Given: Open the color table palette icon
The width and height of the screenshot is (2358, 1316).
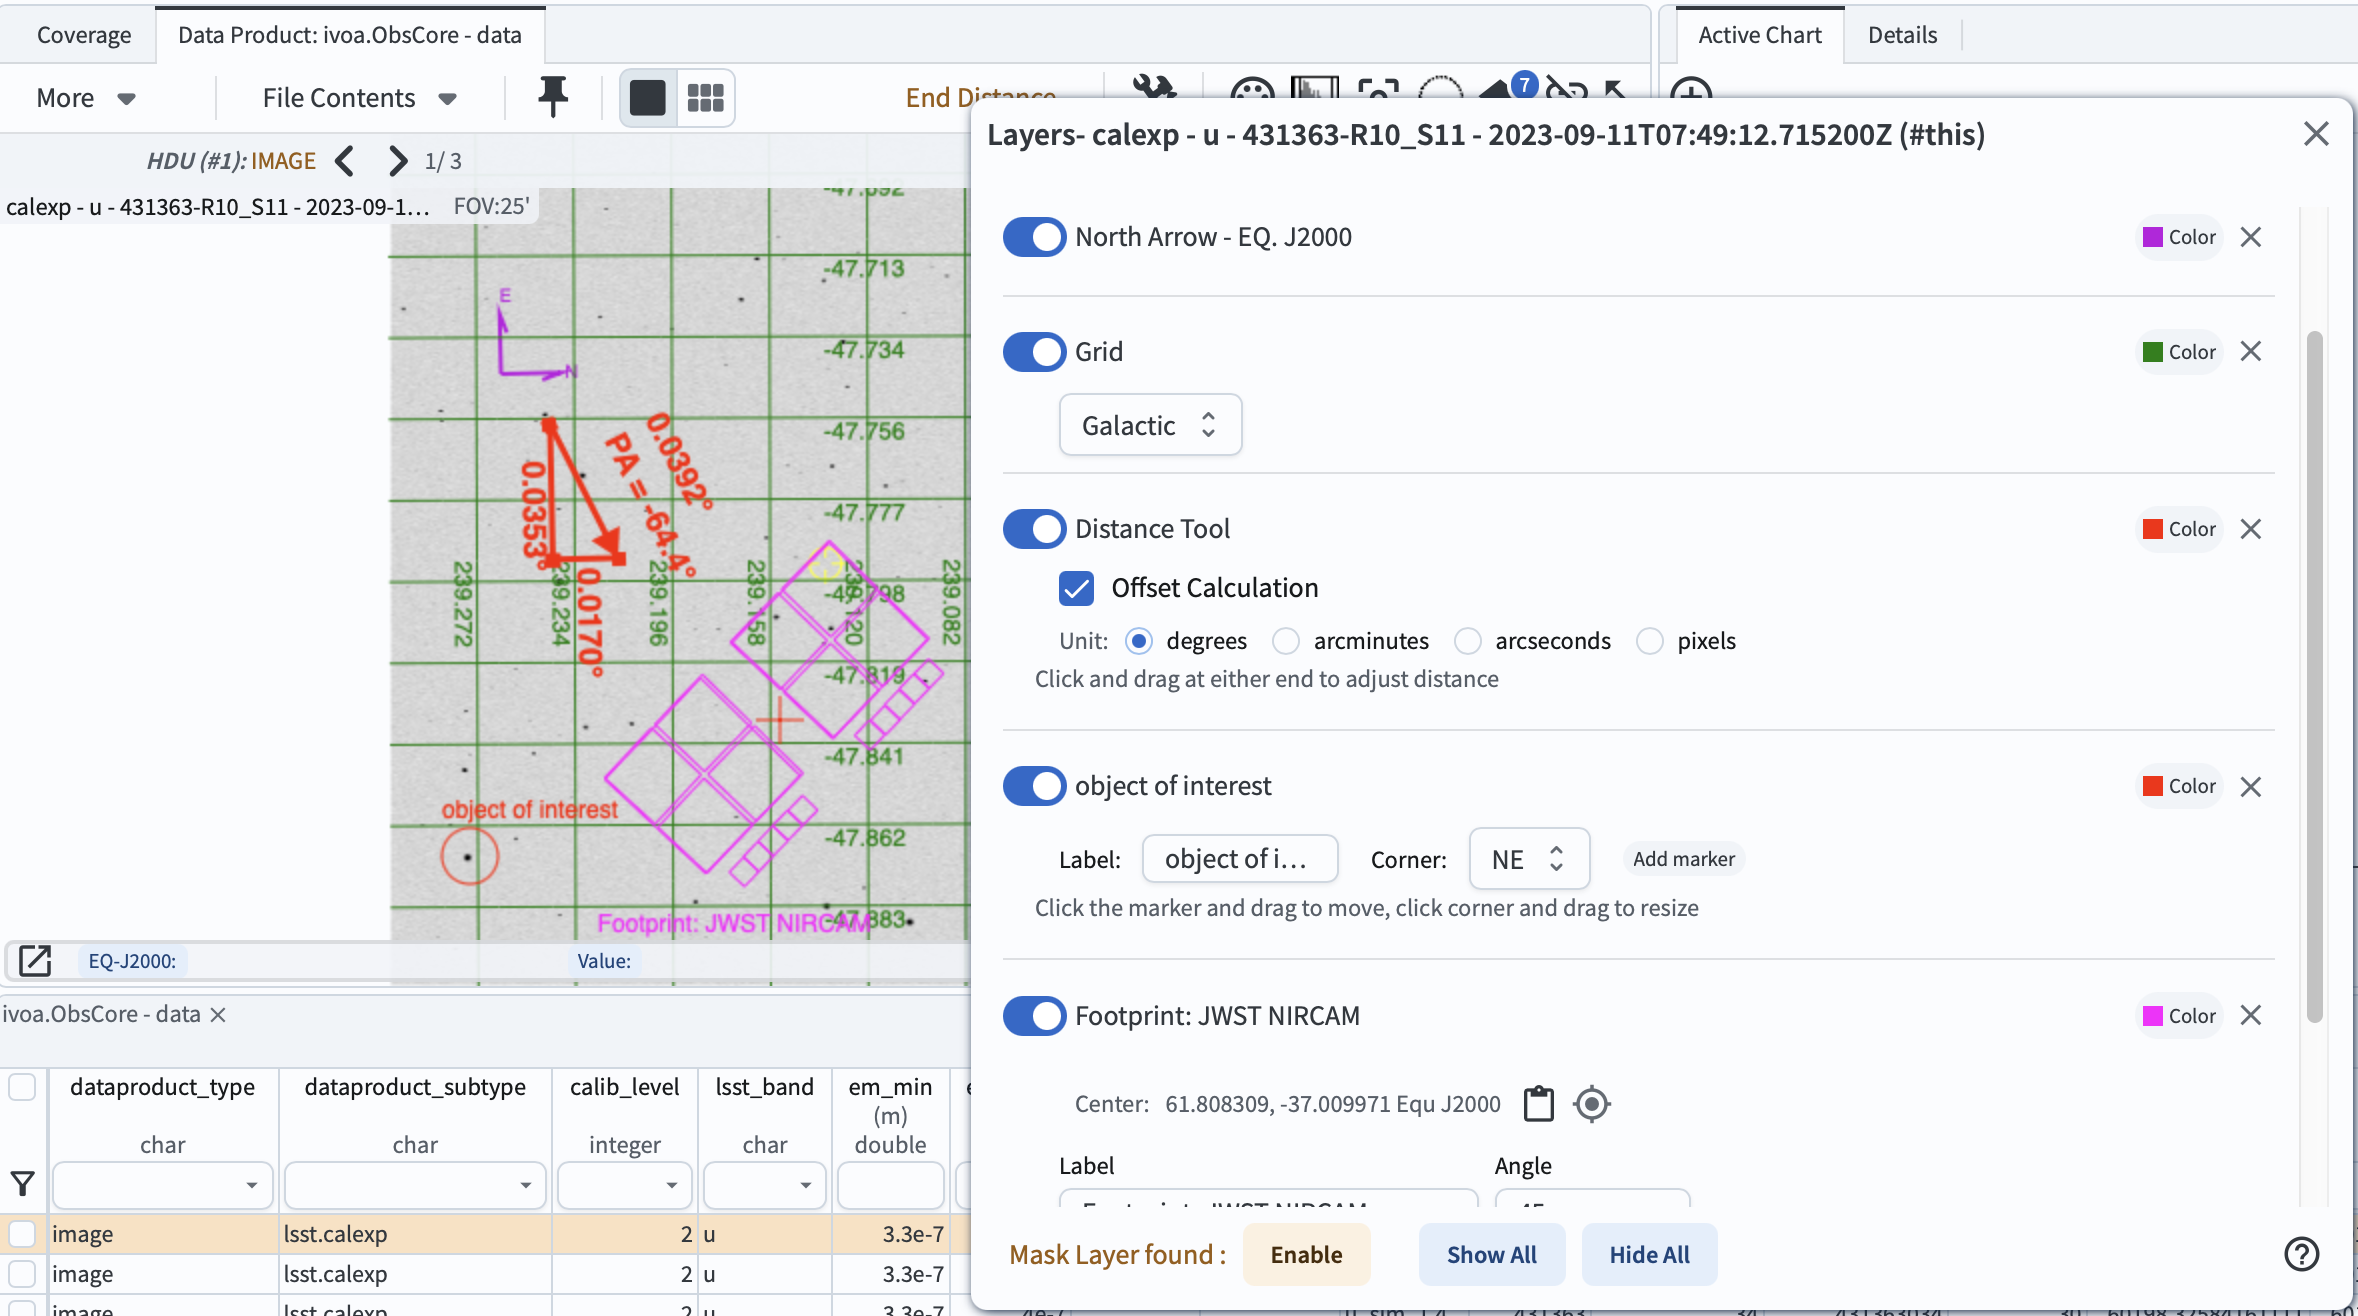Looking at the screenshot, I should point(1252,92).
